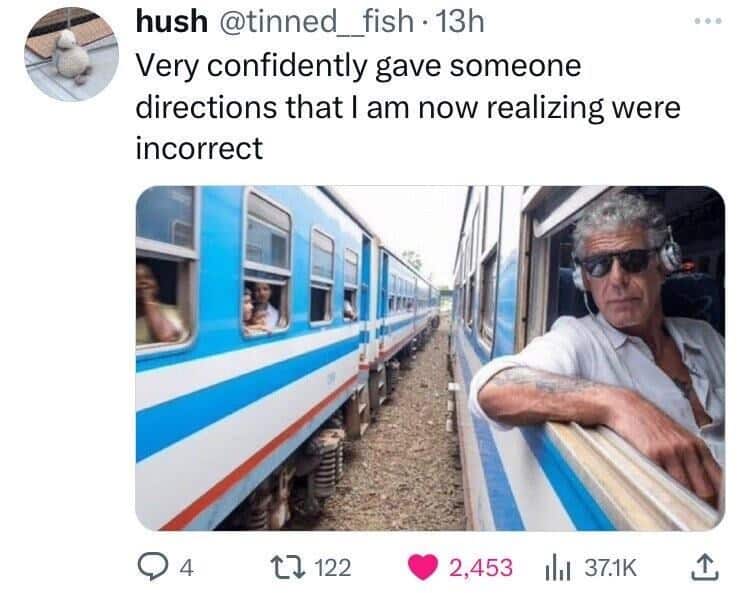
Task: Click the display name hush
Action: tap(172, 22)
